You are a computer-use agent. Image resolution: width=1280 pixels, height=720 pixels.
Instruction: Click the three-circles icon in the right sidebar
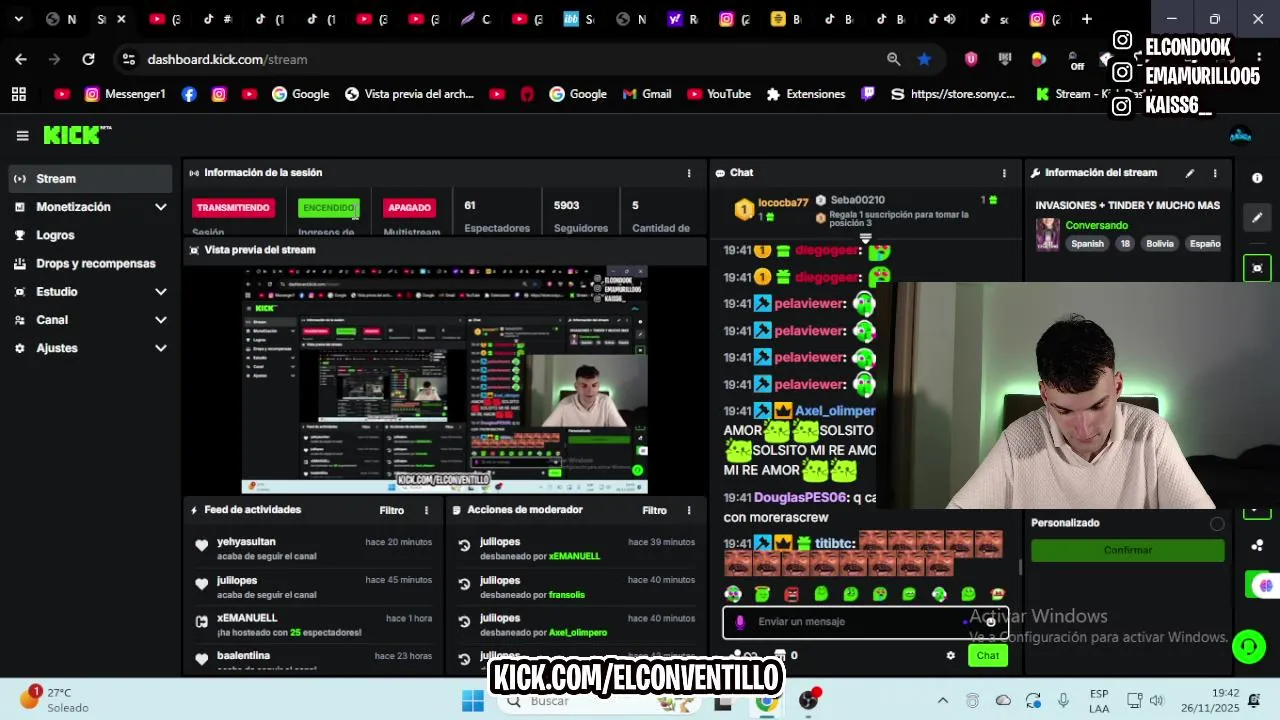1257,545
